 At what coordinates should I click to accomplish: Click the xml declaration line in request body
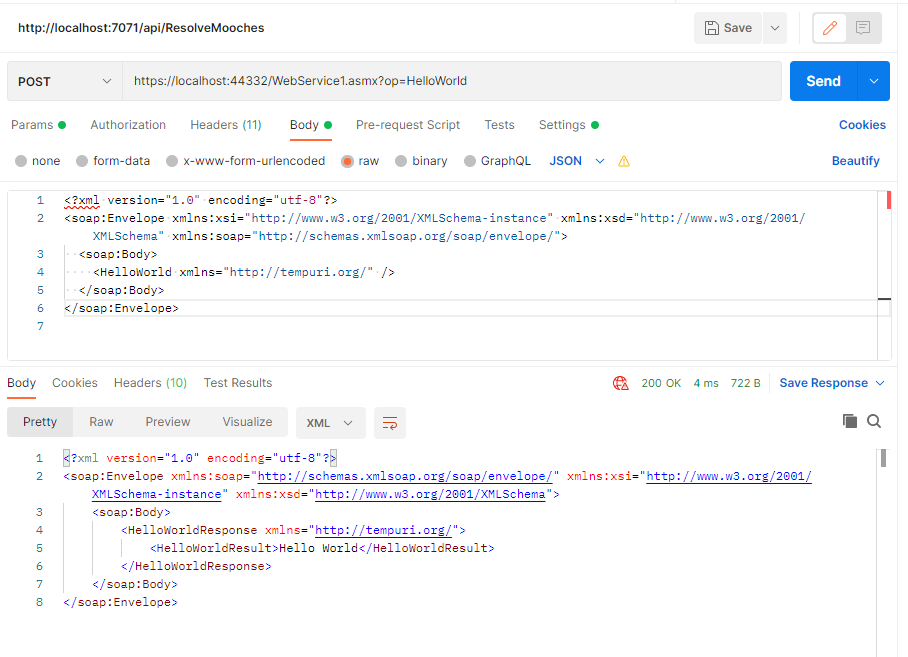(x=200, y=200)
